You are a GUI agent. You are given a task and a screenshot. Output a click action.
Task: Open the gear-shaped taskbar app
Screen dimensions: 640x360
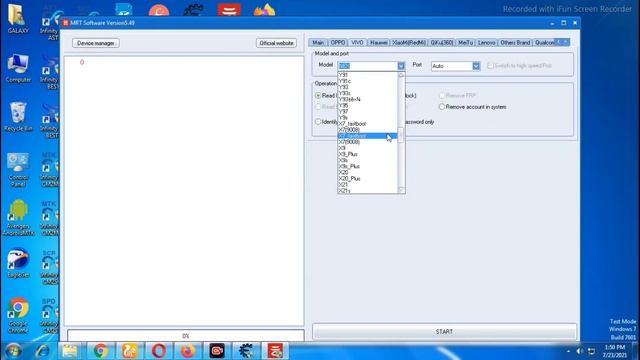(x=246, y=351)
